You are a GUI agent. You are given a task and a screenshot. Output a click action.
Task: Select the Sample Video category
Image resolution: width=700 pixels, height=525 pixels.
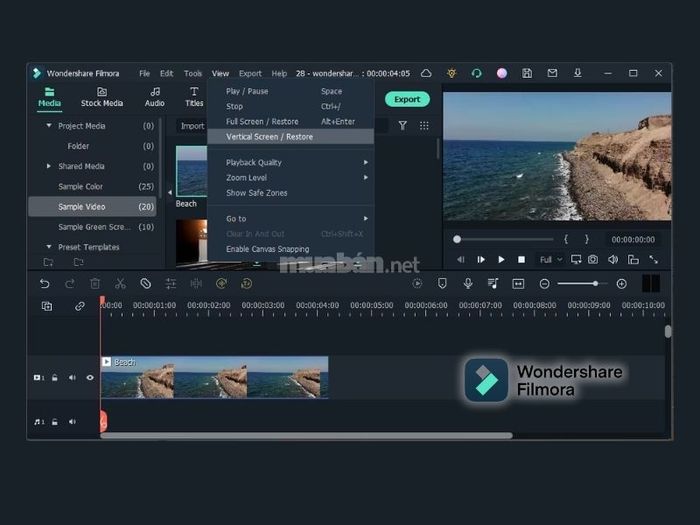tap(92, 207)
